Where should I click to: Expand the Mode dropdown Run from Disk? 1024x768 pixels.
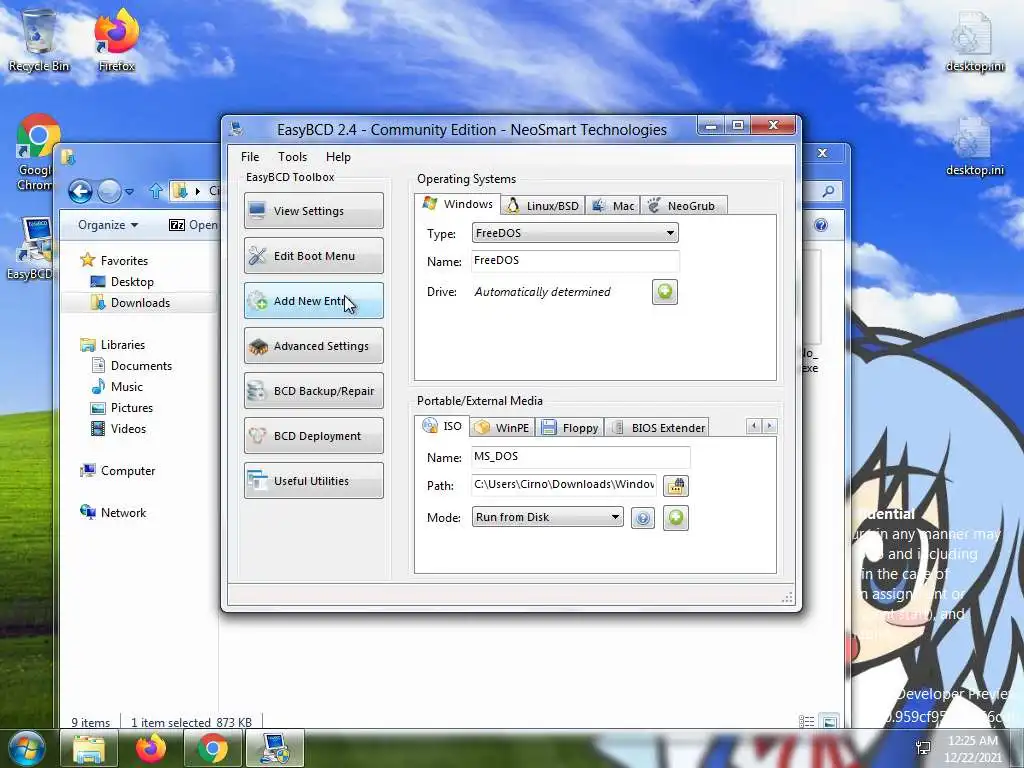point(547,517)
